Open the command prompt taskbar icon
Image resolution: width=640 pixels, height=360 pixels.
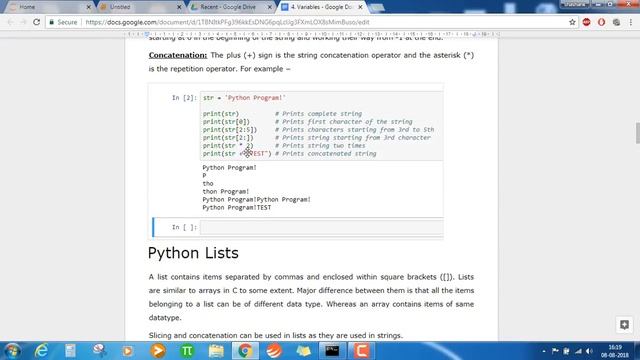(332, 351)
